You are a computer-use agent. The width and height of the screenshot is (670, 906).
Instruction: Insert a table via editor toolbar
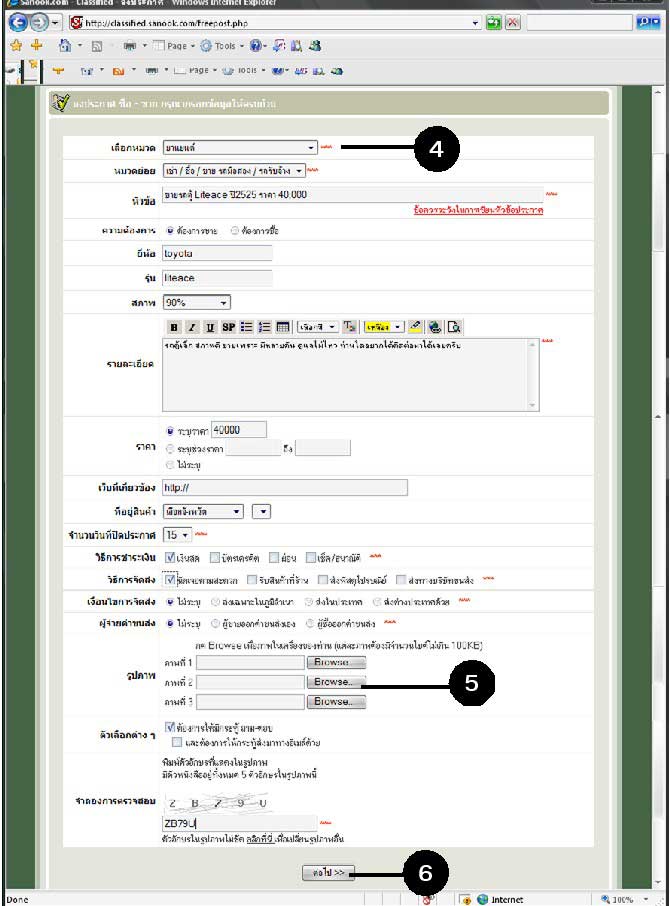point(282,327)
